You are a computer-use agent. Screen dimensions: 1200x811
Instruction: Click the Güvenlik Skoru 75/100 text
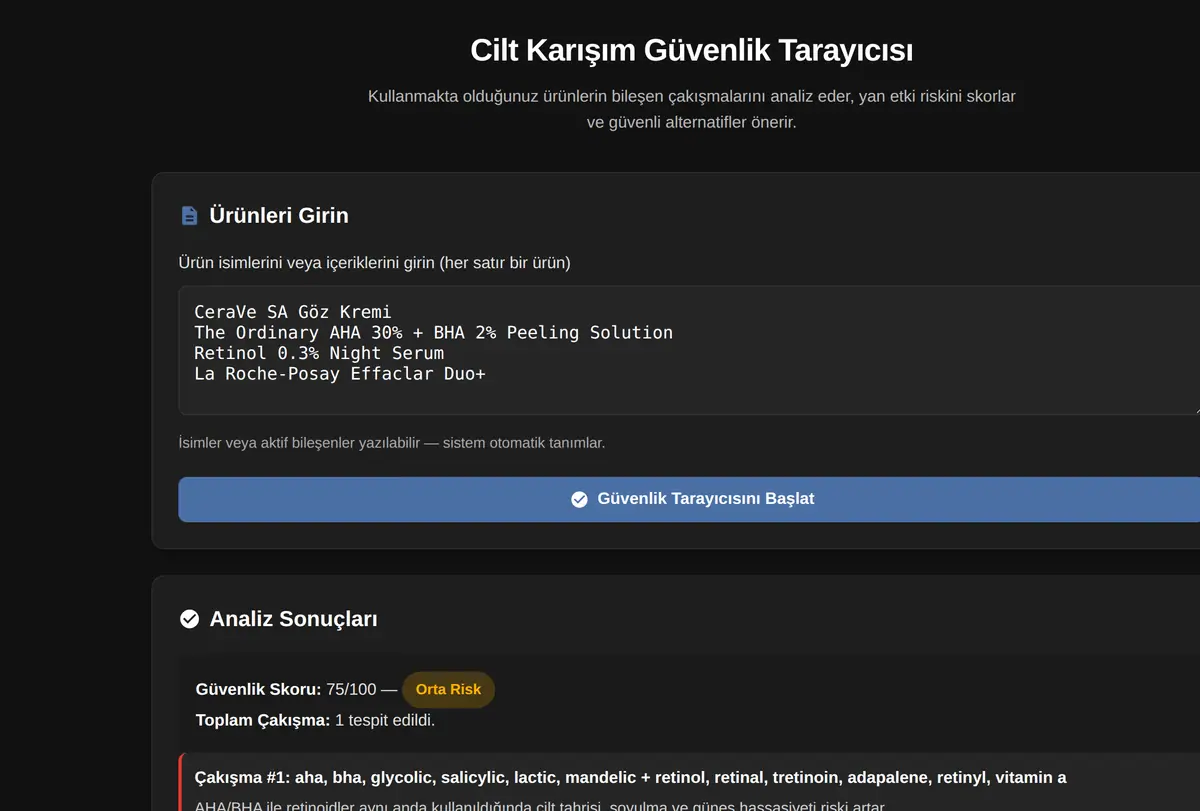[x=286, y=689]
